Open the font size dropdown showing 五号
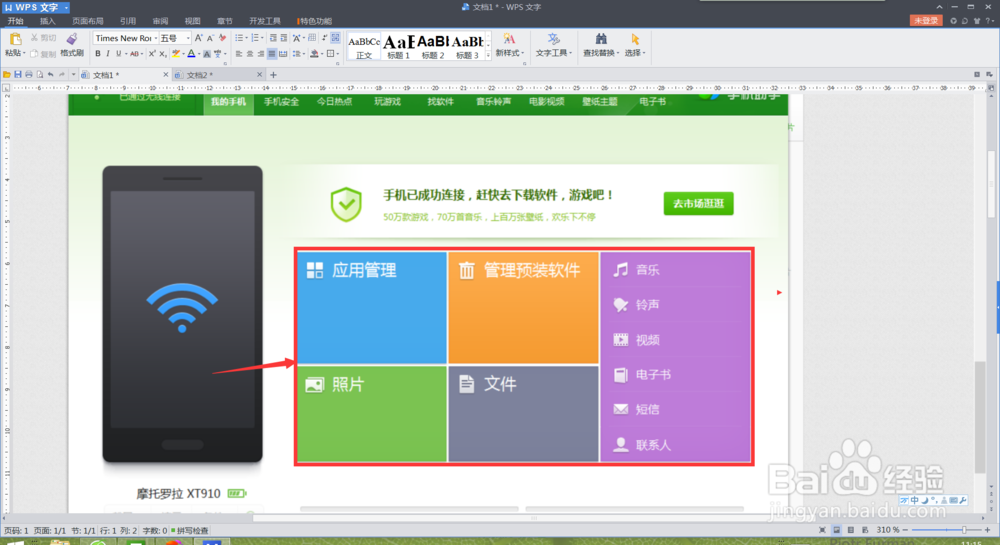The height and width of the screenshot is (545, 1000). pos(188,38)
